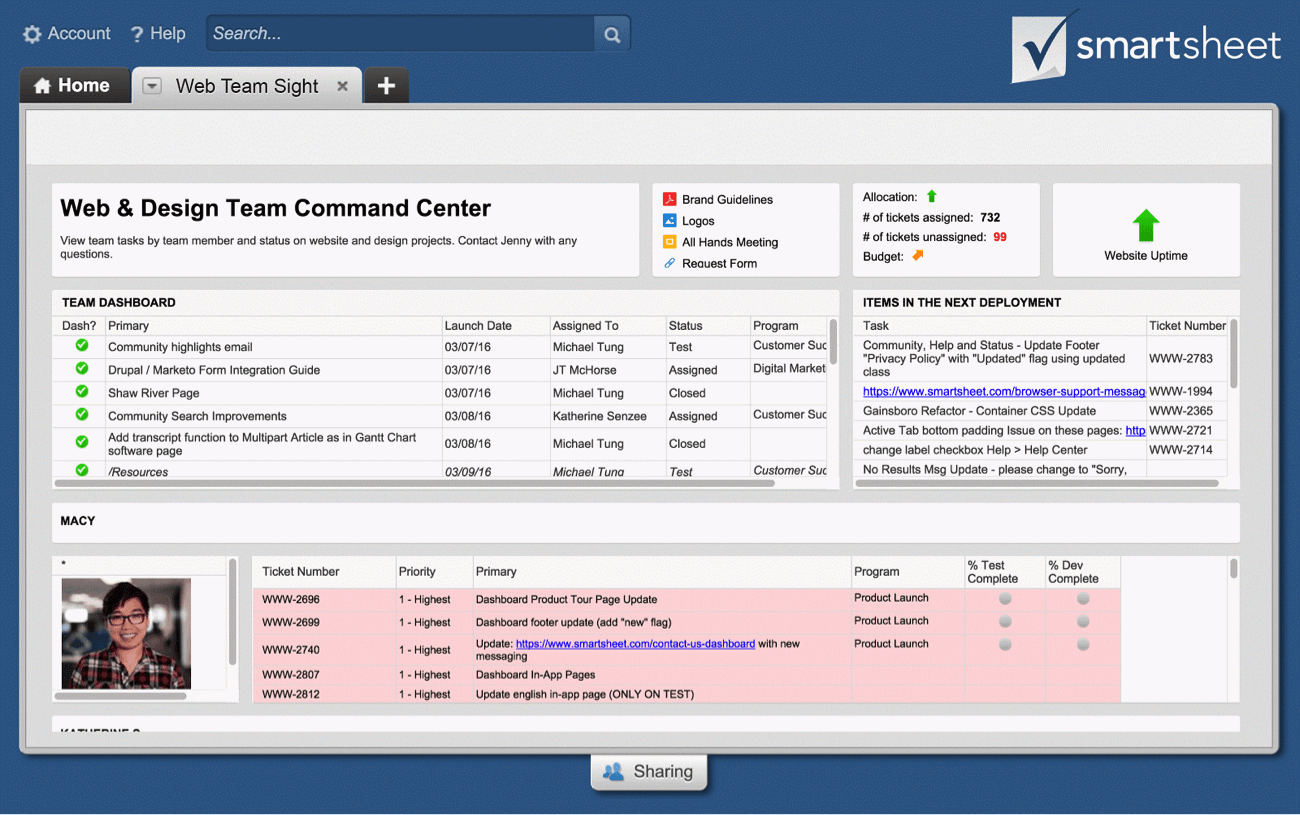
Task: Toggle % Test Complete for WWW-2696
Action: [1005, 599]
